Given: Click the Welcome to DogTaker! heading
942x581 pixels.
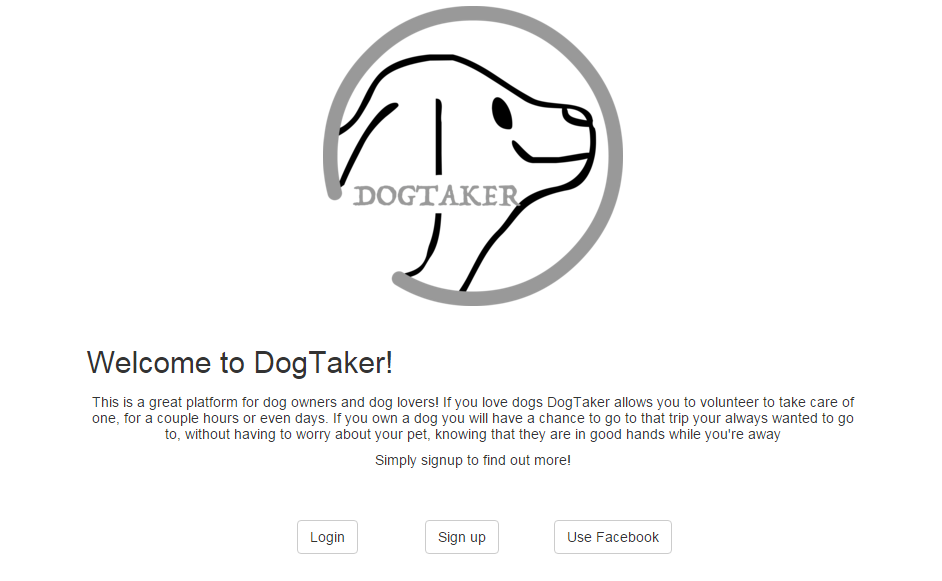Looking at the screenshot, I should (x=240, y=363).
